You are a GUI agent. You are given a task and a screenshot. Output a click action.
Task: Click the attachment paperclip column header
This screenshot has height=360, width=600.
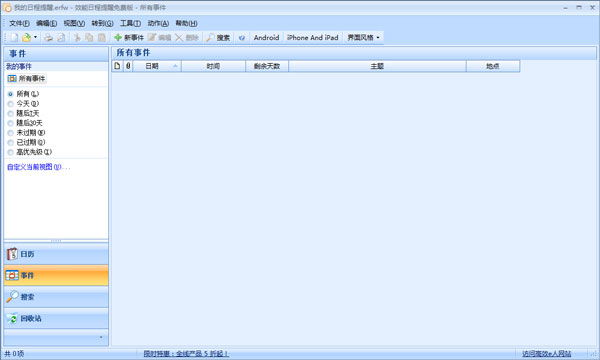pos(128,66)
